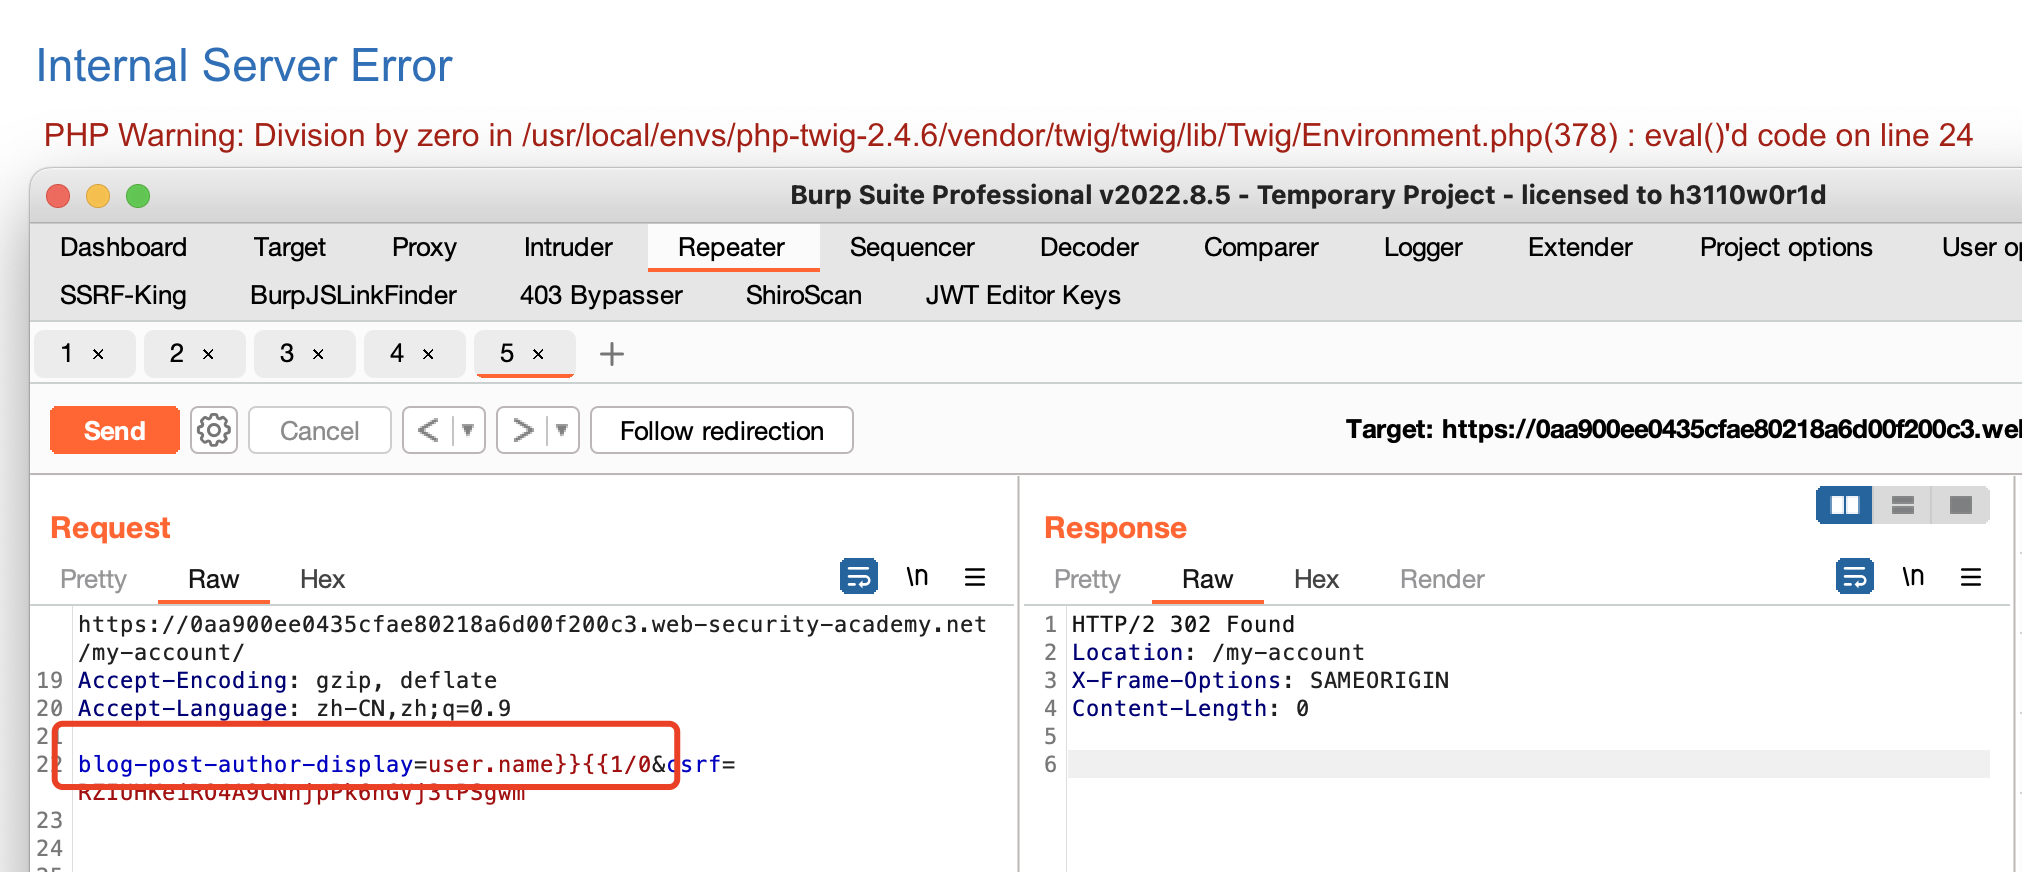Click the blog-post-author-display parameter in request body
This screenshot has height=872, width=2022.
point(246,765)
